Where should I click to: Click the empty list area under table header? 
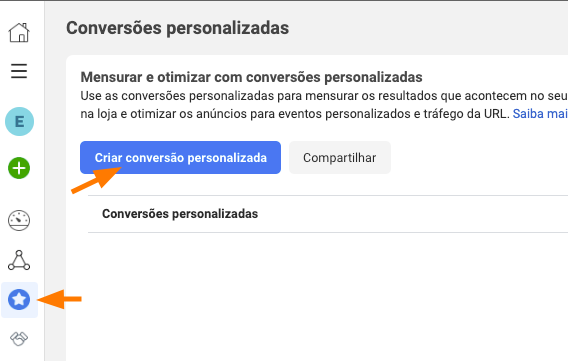328,290
